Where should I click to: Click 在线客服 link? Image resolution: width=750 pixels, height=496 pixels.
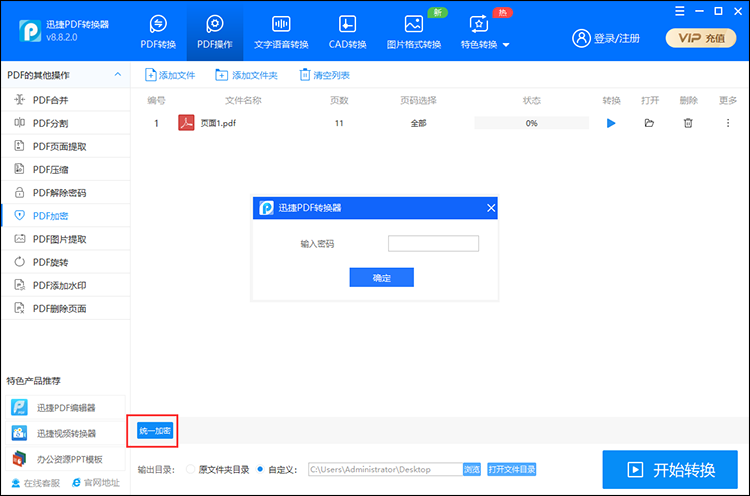pos(35,483)
